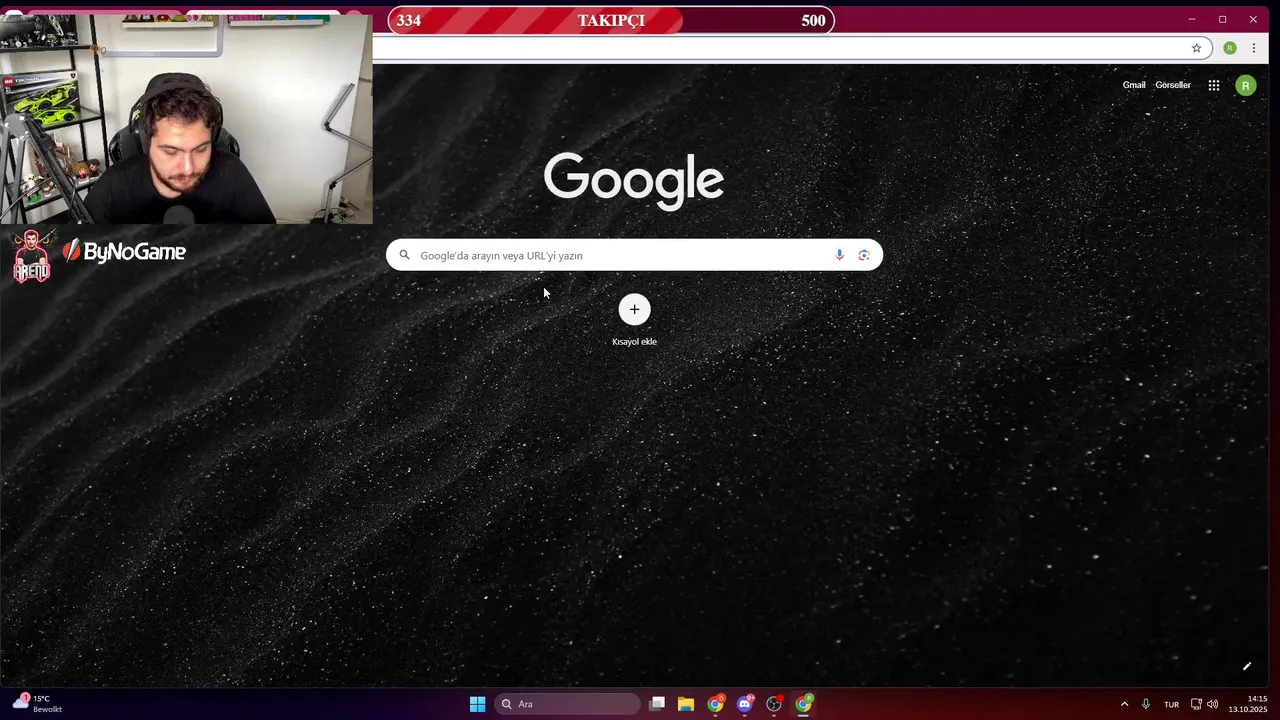The image size is (1280, 720).
Task: Open the Google apps grid
Action: point(1213,86)
